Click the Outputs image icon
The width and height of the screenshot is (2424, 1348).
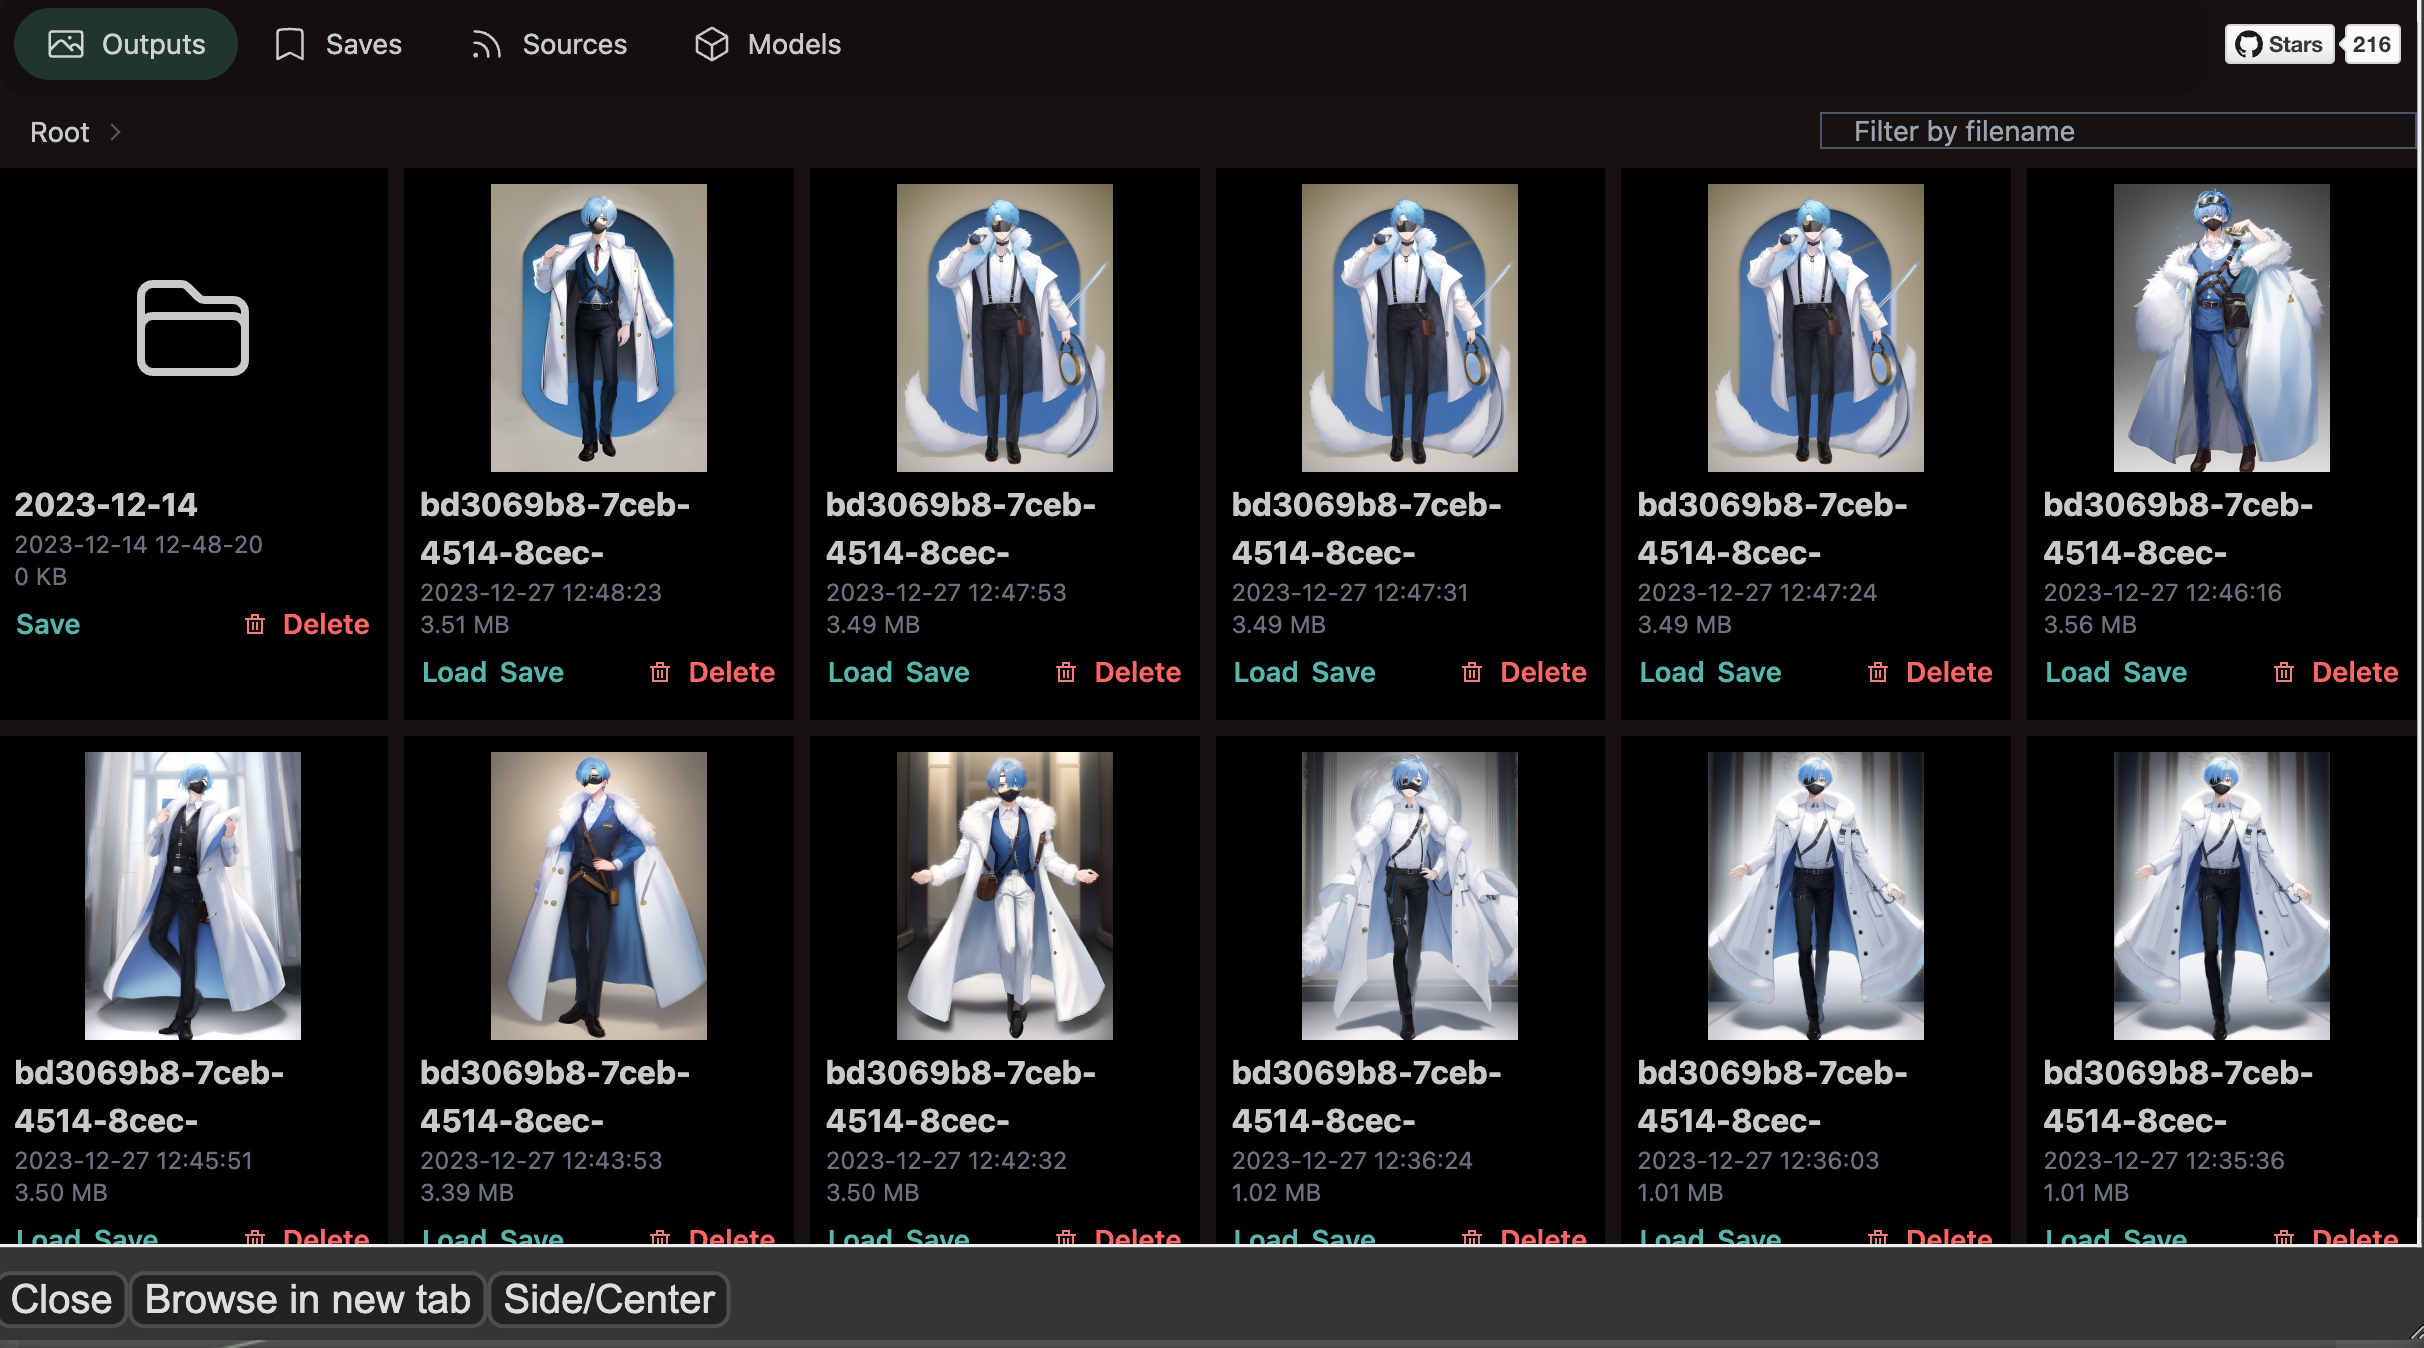click(x=66, y=44)
